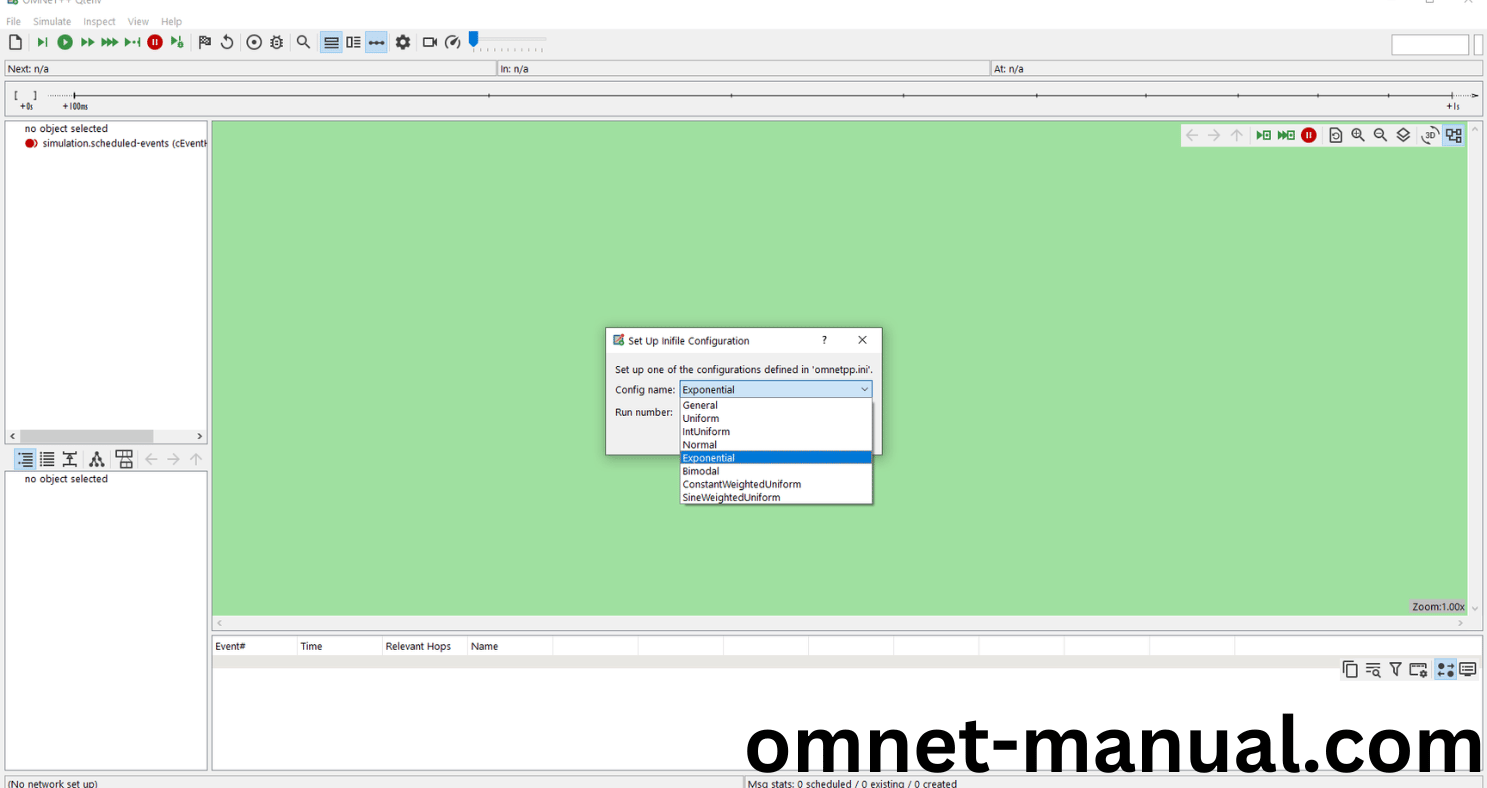Toggle the 3D view button on canvas

[x=1430, y=135]
